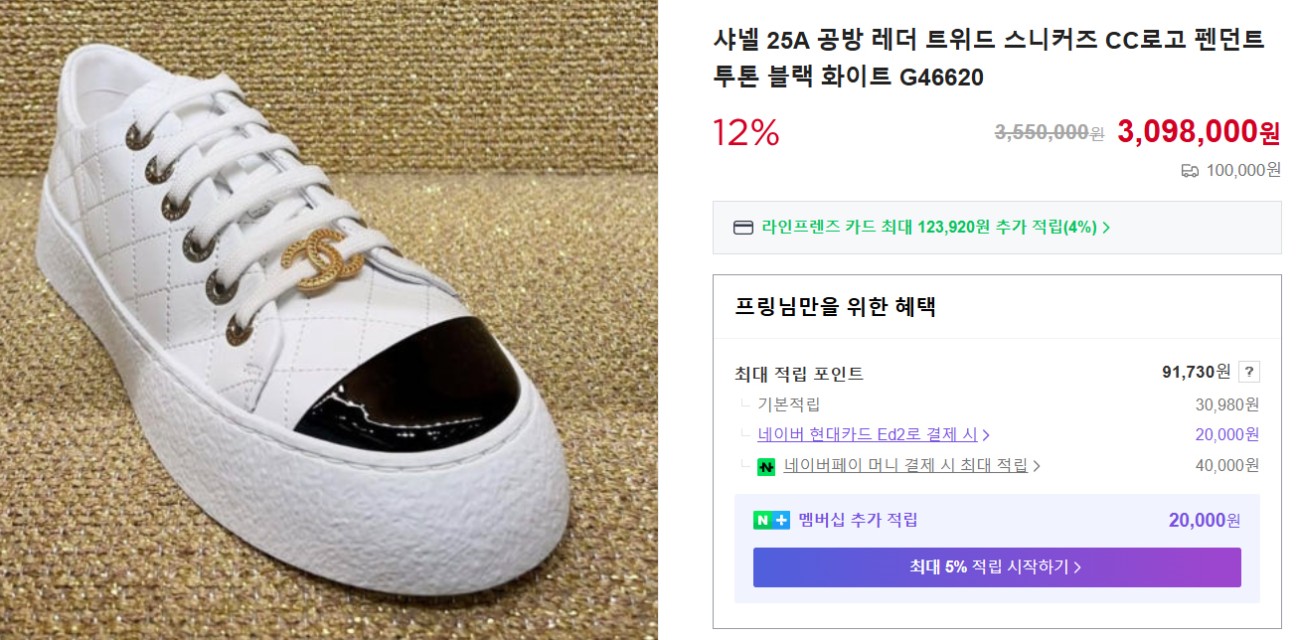Click the green Naver Pay money icon

coord(766,466)
